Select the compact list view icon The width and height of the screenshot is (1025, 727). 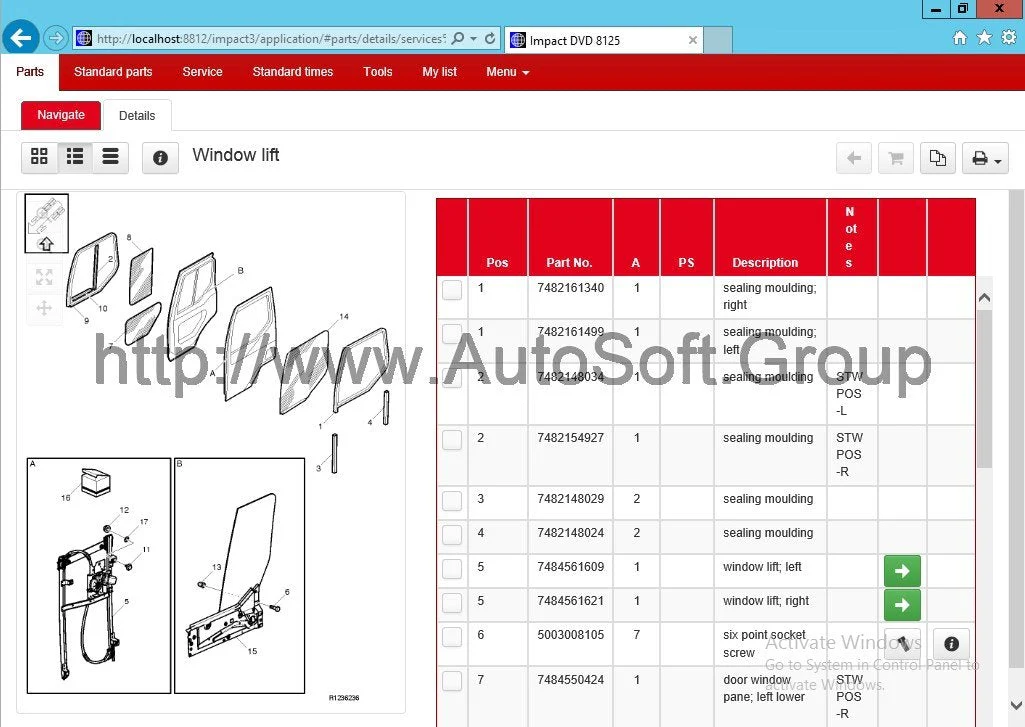(x=110, y=157)
